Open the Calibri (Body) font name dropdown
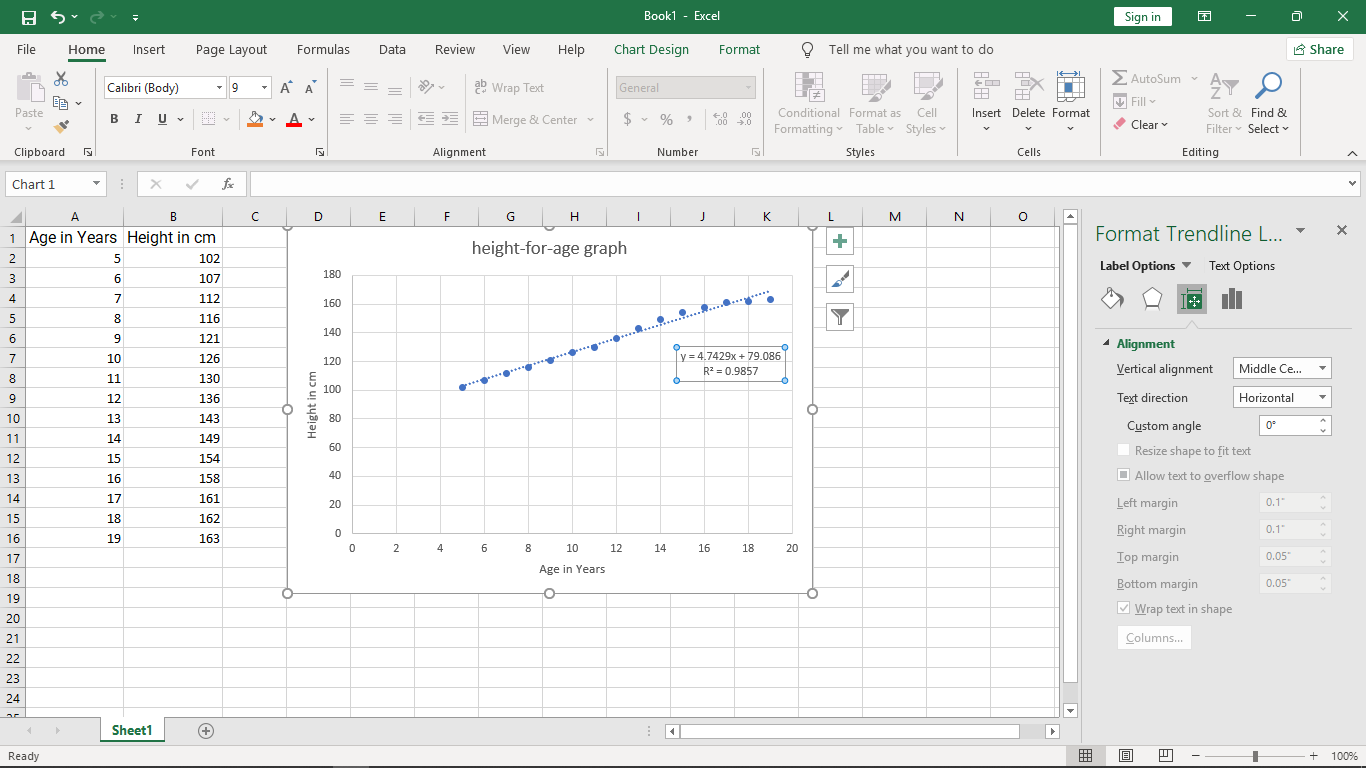The height and width of the screenshot is (768, 1366). (219, 88)
